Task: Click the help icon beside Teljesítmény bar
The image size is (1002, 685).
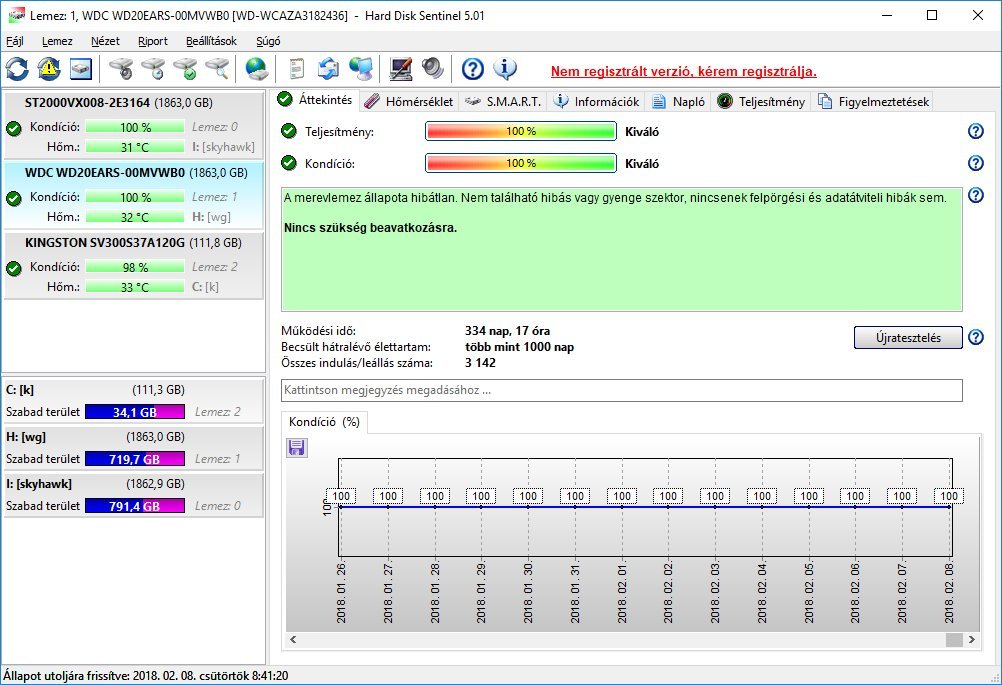Action: pos(976,131)
